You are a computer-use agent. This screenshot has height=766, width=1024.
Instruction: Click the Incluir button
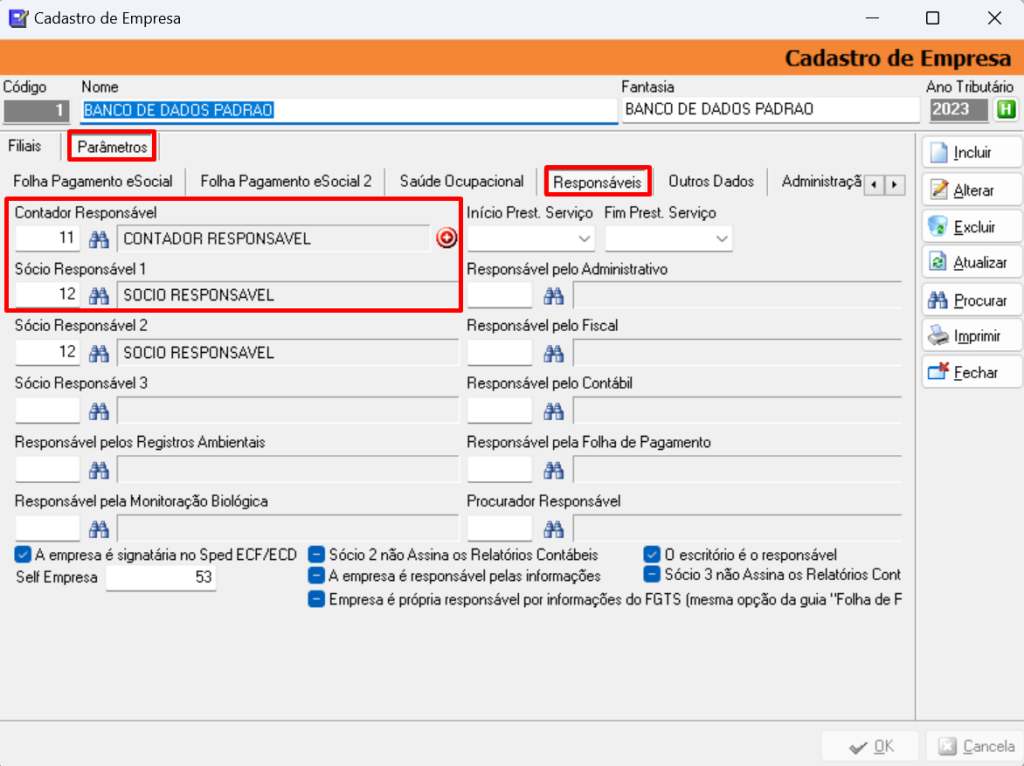pyautogui.click(x=970, y=152)
